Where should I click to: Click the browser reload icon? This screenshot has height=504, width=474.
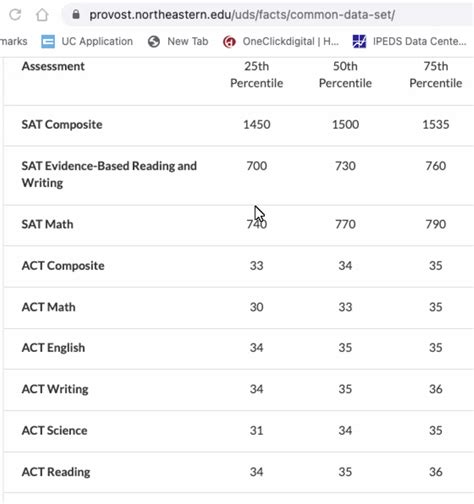(15, 14)
